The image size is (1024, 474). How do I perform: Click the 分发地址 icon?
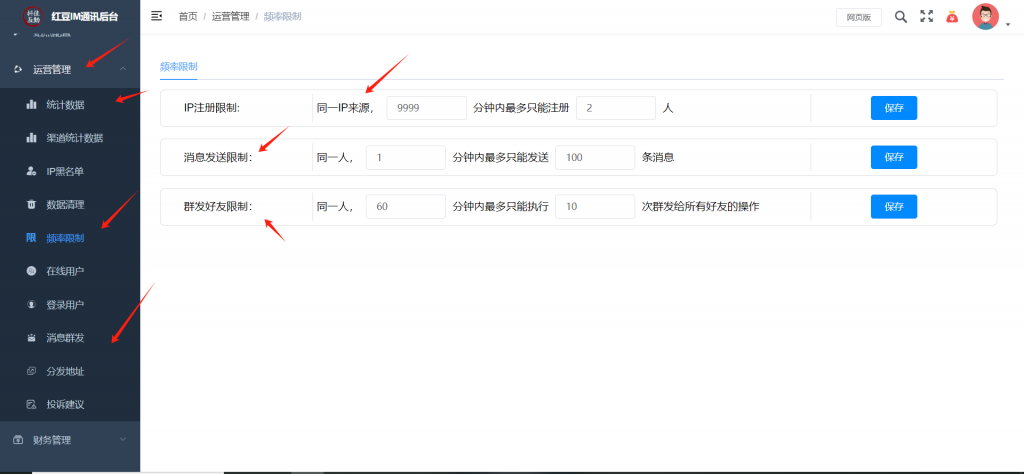31,371
